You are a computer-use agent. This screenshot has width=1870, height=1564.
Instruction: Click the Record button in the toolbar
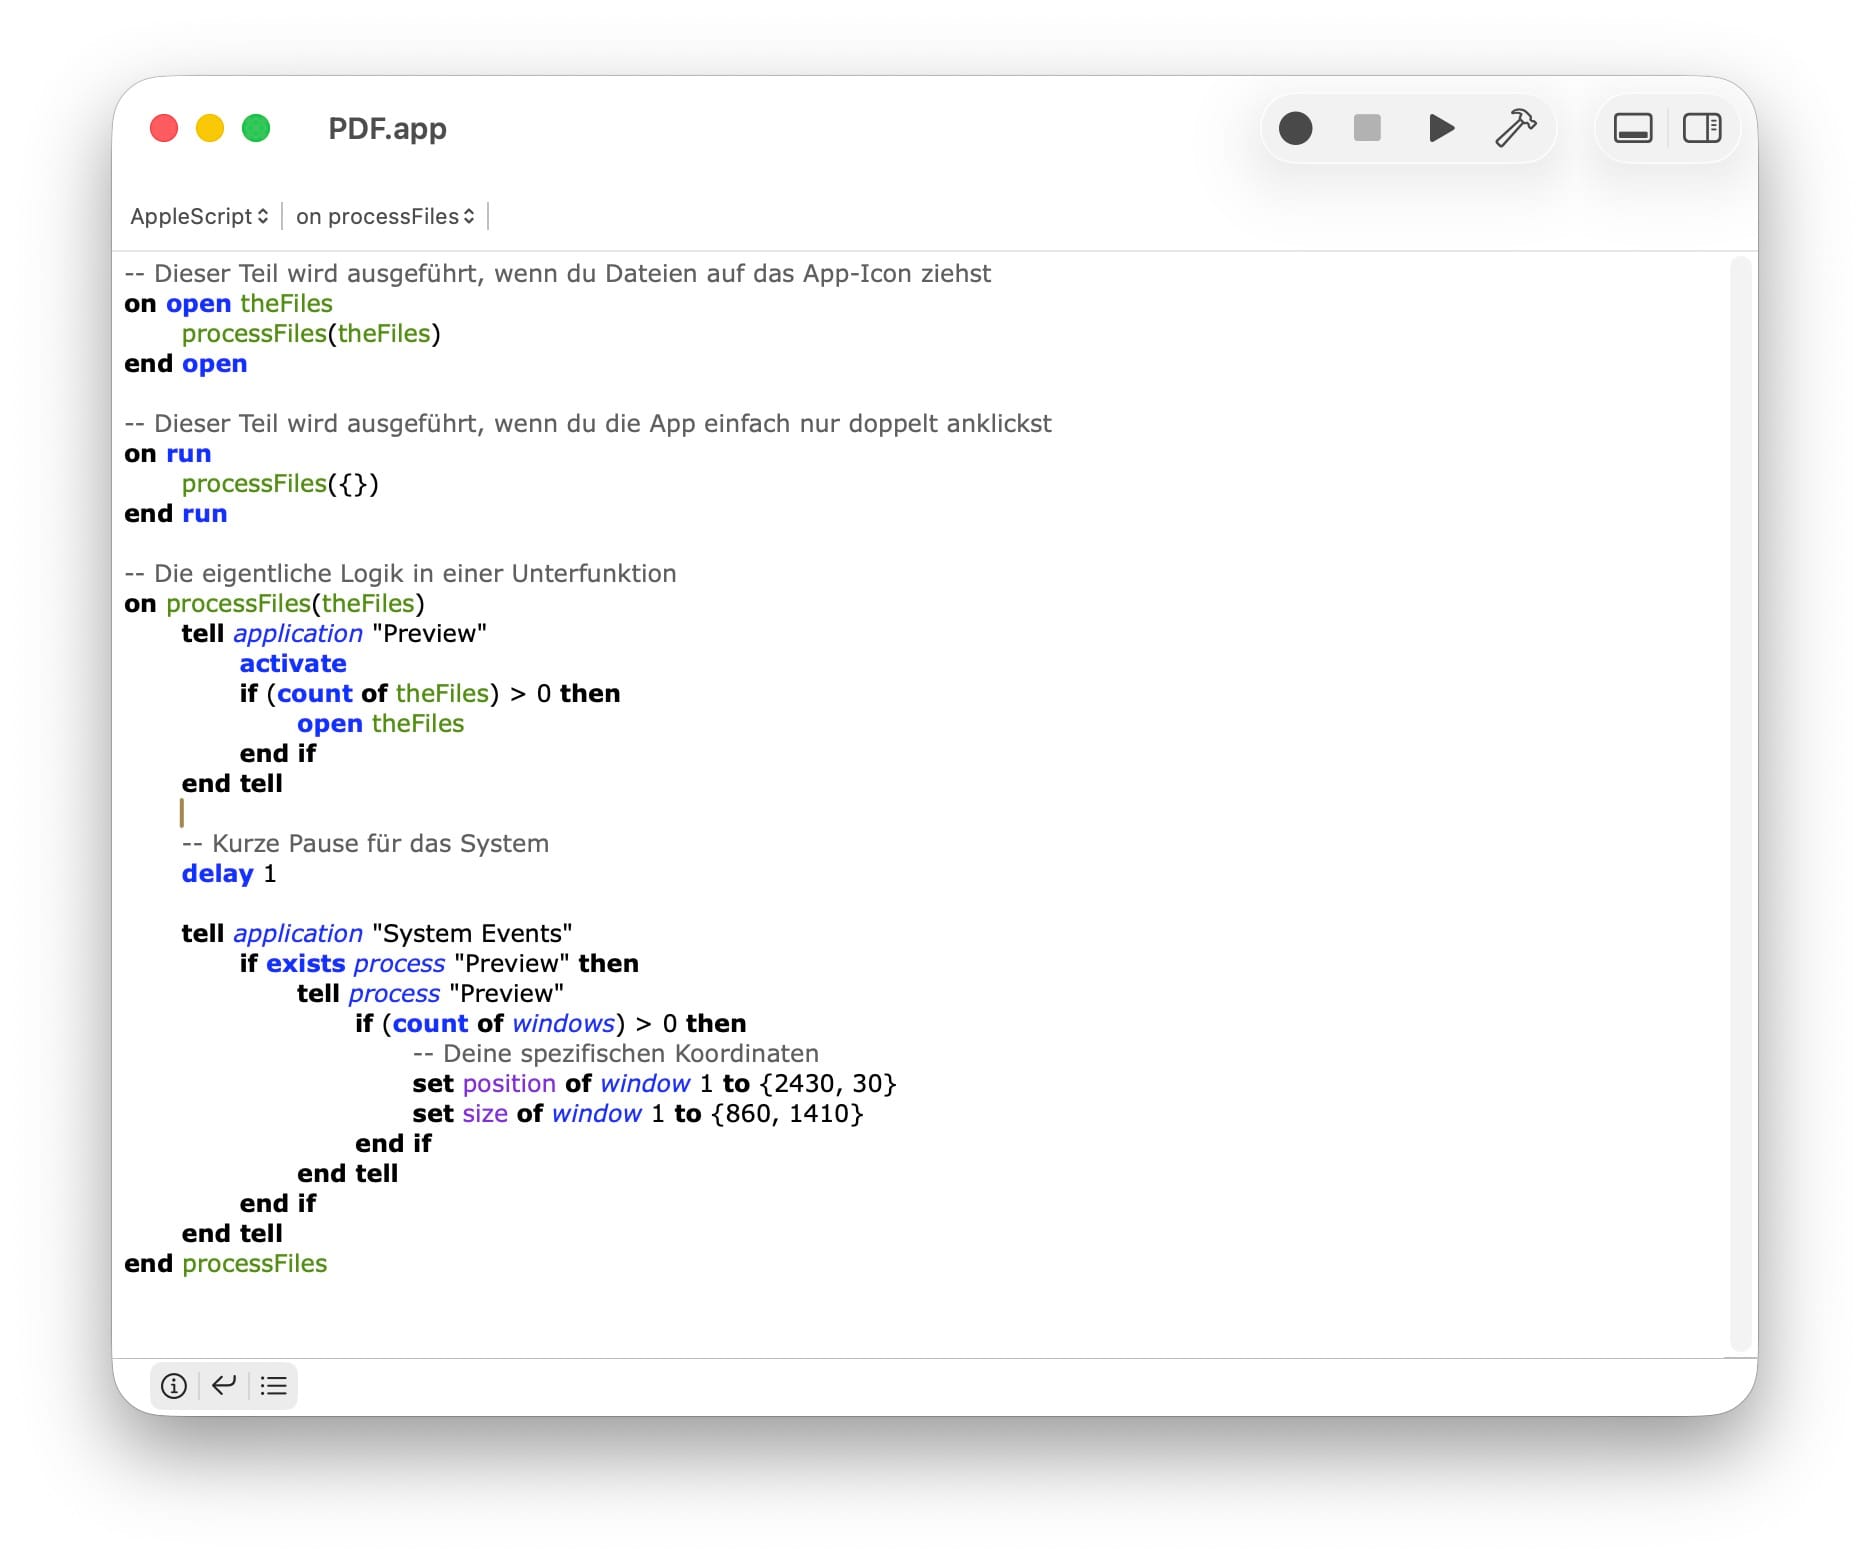[1295, 128]
